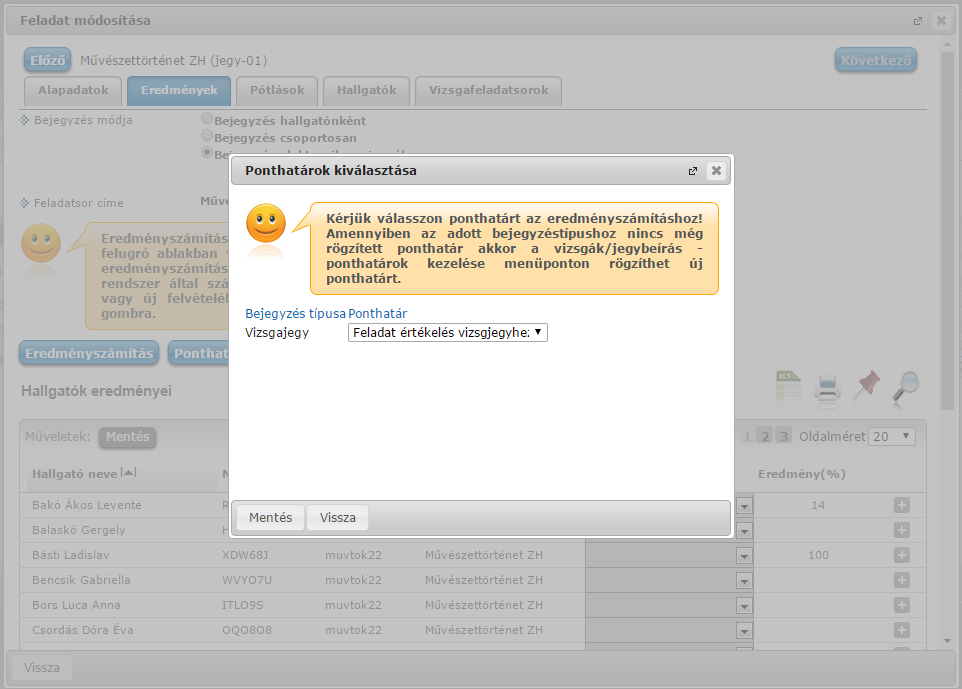Go to results page 2
Viewport: 962px width, 689px height.
764,436
